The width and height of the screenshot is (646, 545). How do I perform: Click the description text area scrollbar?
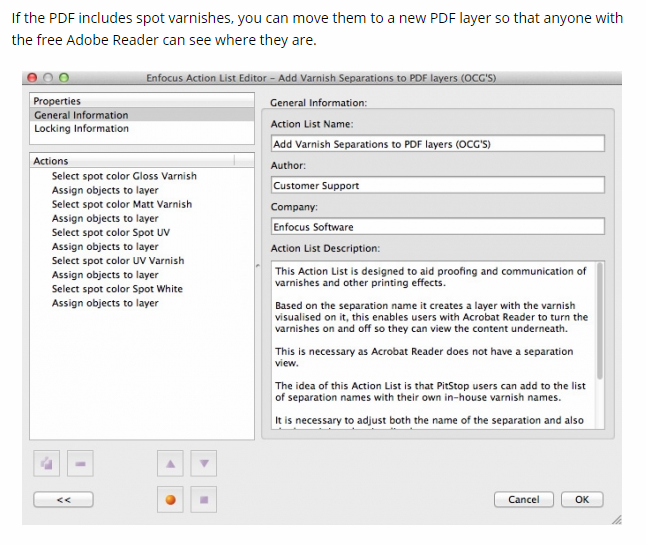[600, 321]
